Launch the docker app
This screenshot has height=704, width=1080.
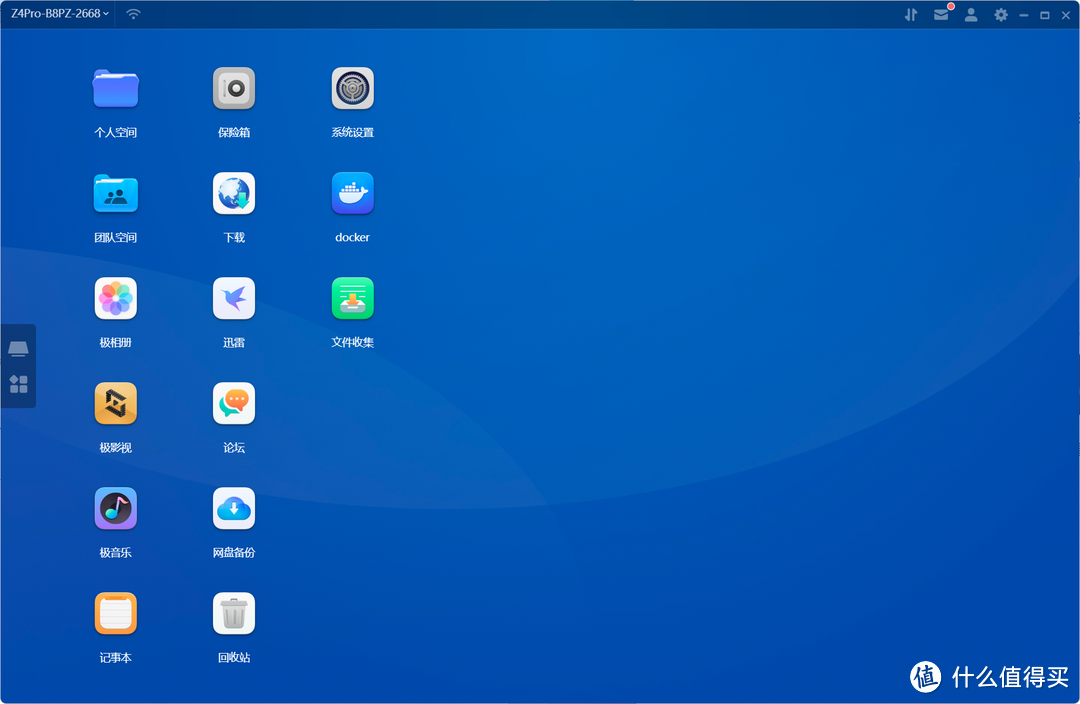[353, 194]
